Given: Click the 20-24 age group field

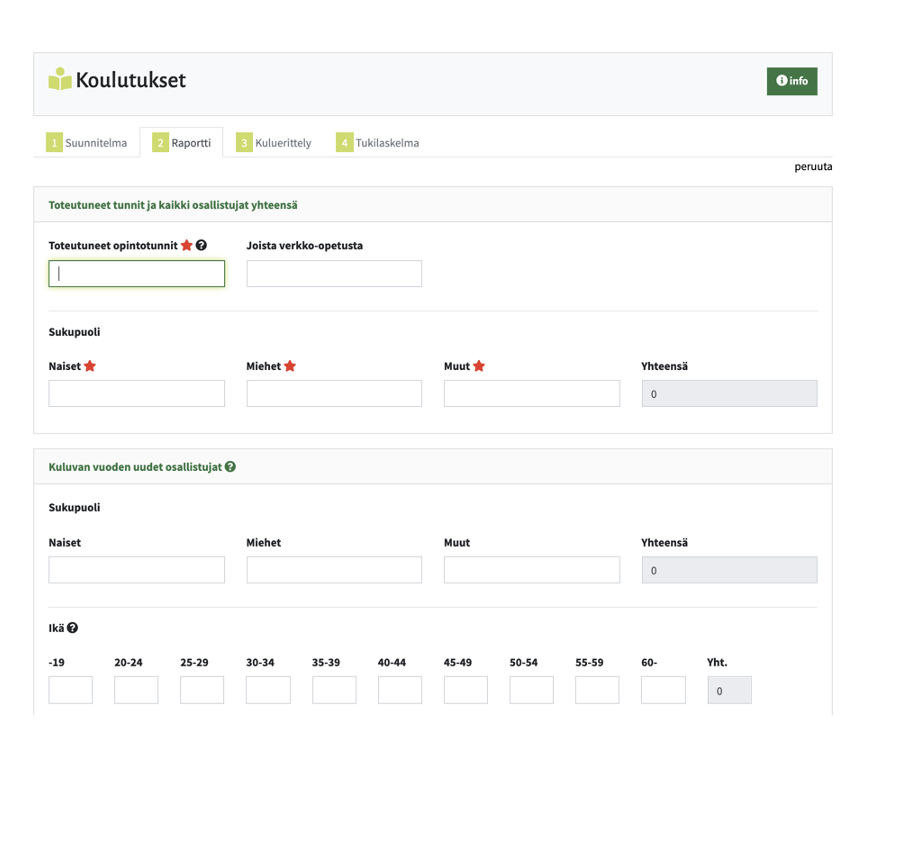Looking at the screenshot, I should coord(136,690).
